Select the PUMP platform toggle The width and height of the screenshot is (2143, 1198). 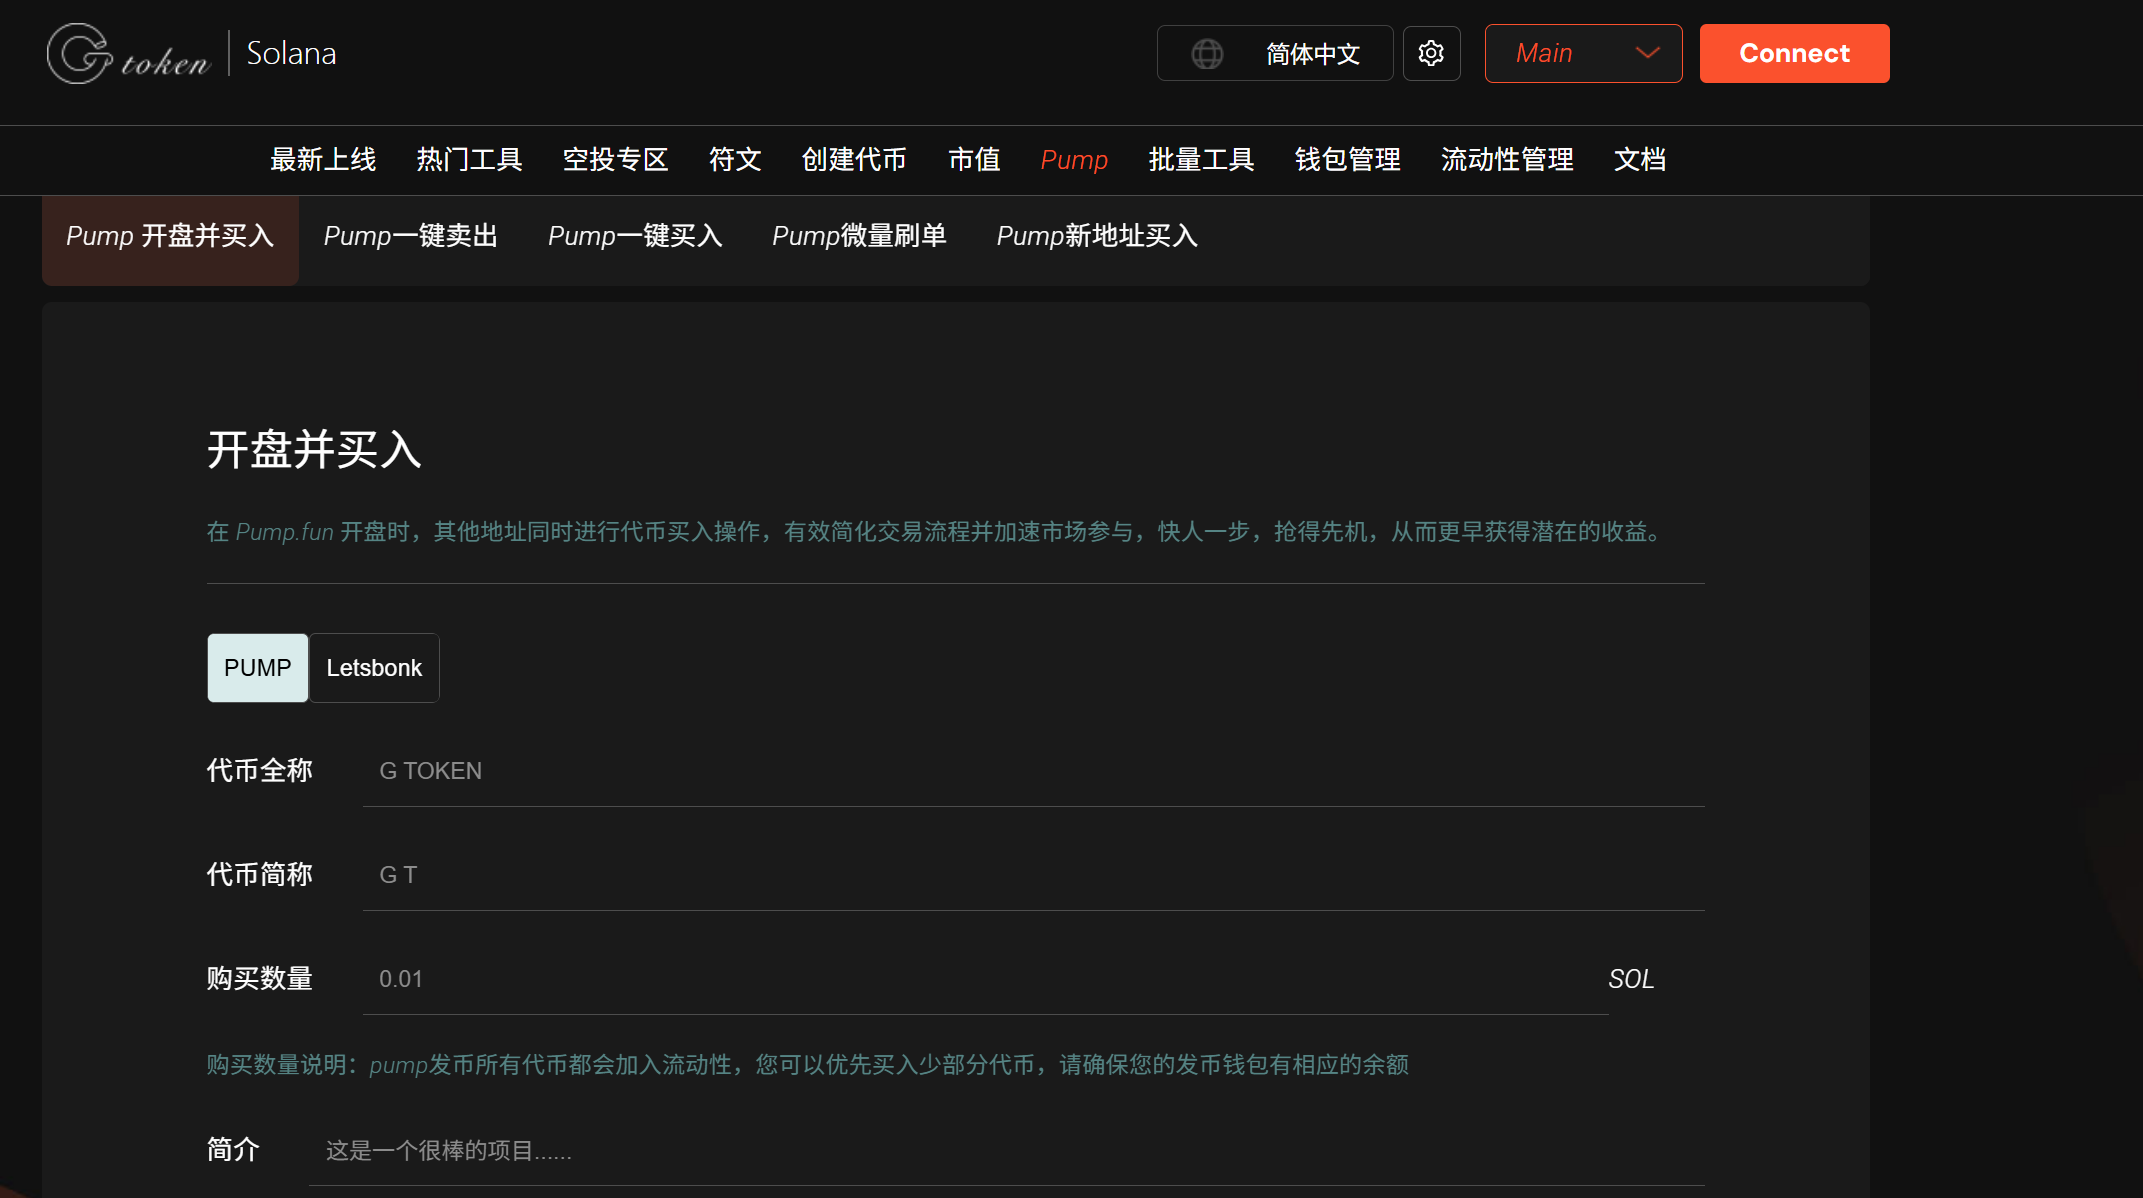[258, 668]
